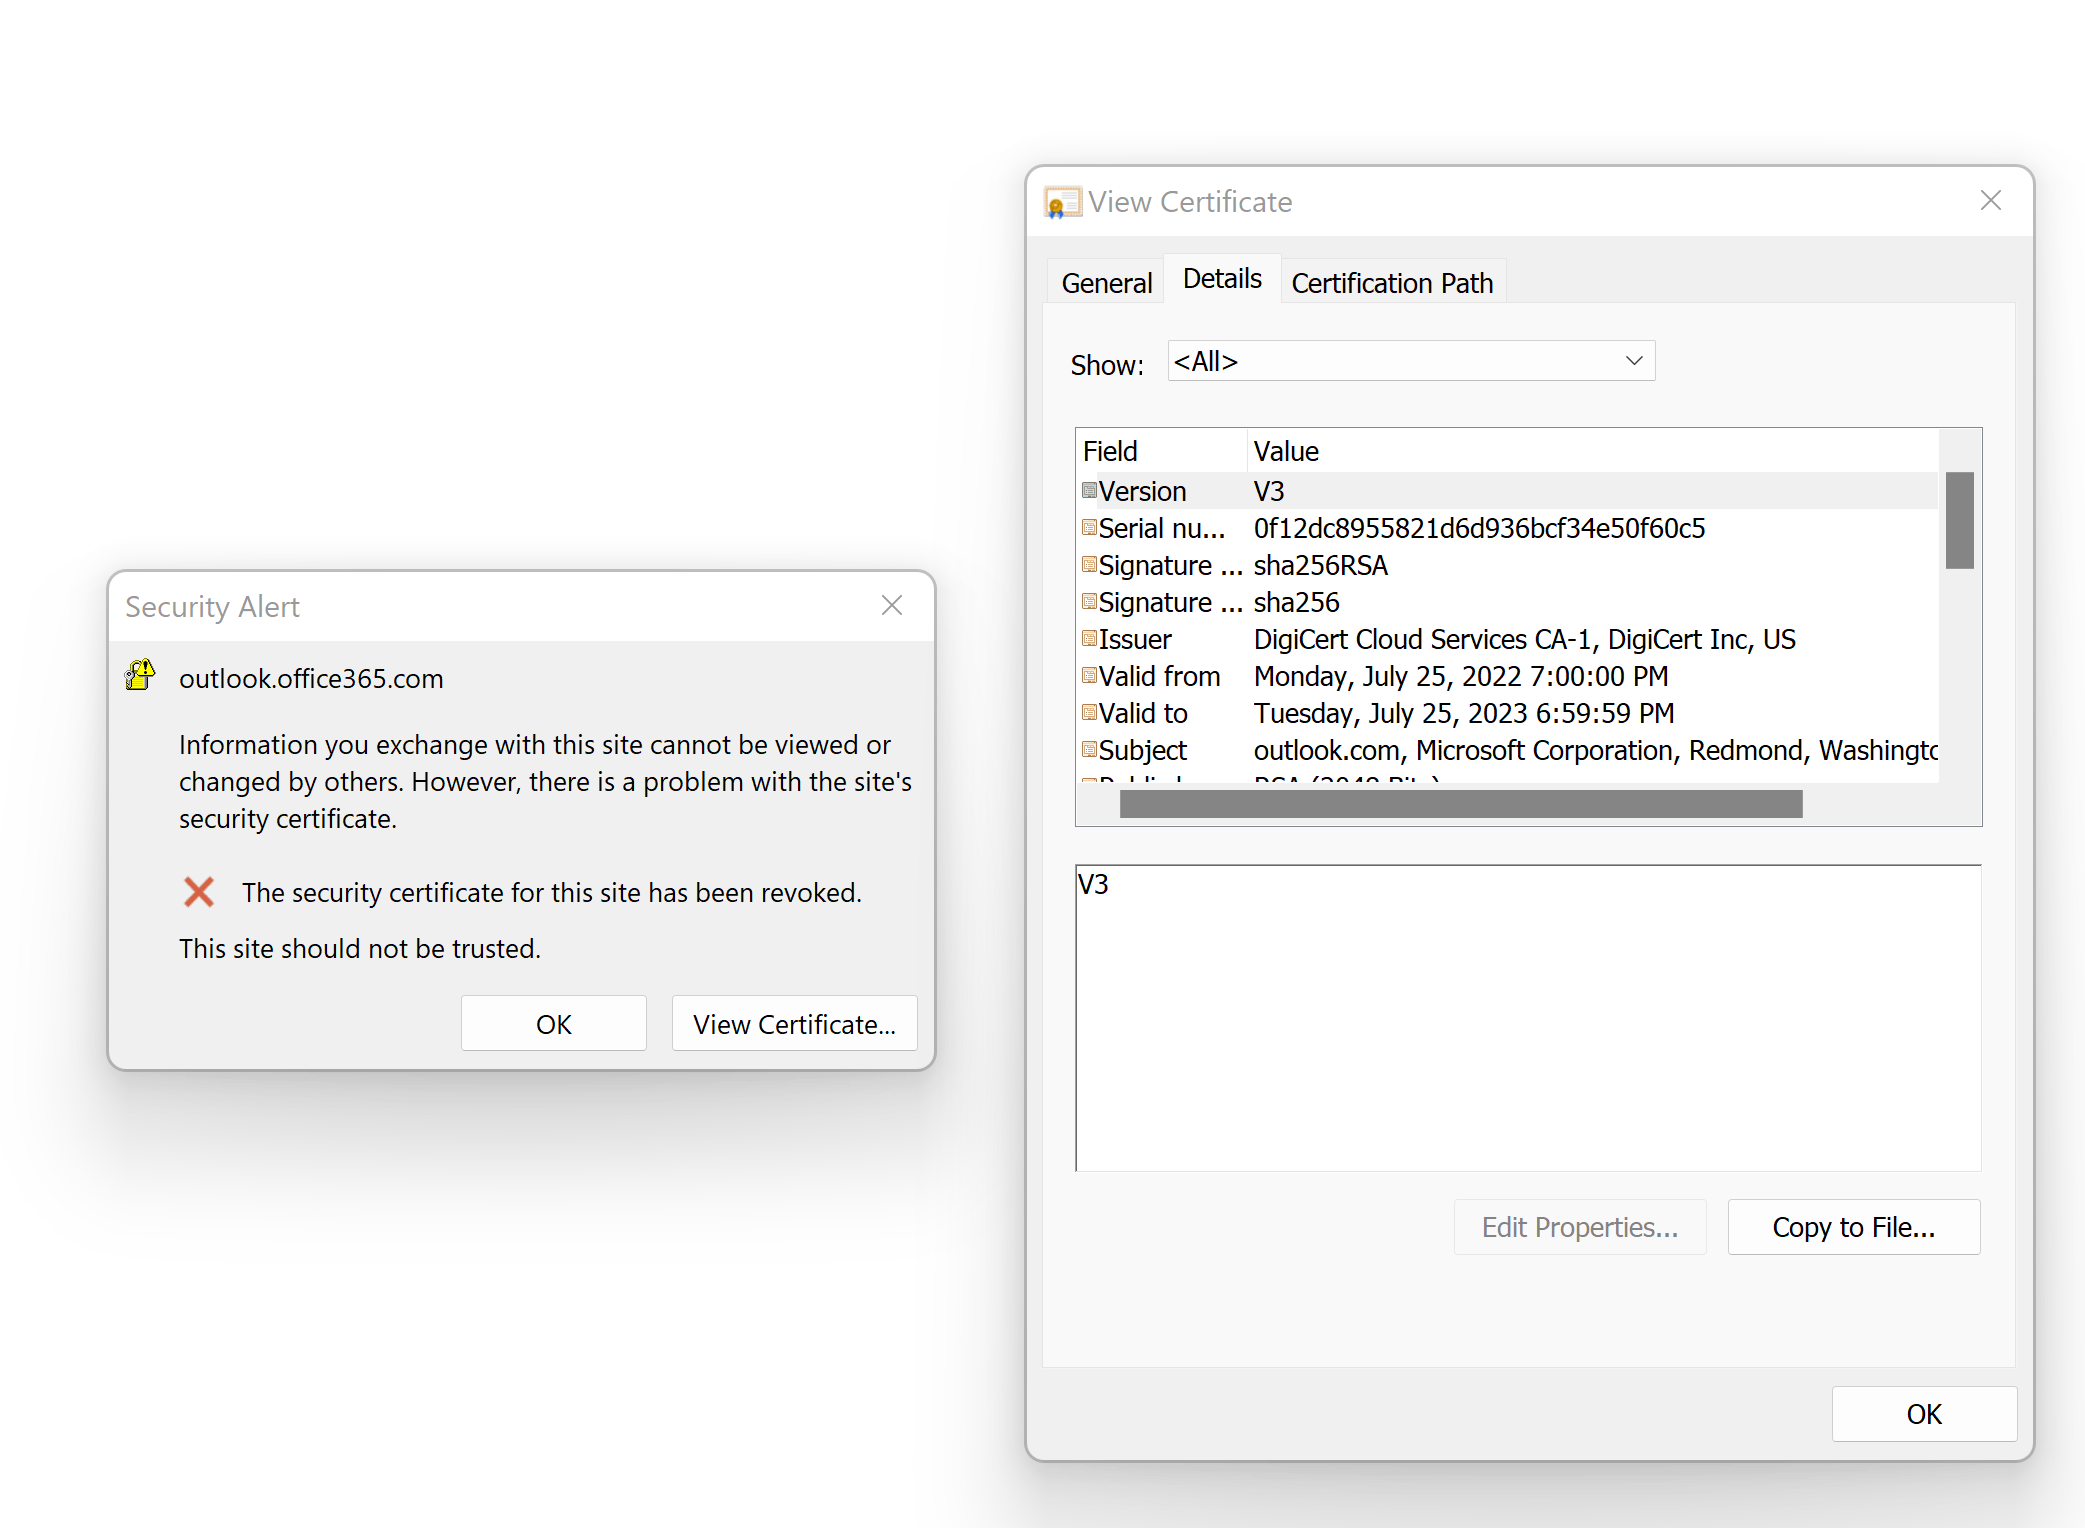Switch to the General tab
2085x1528 pixels.
pos(1106,283)
